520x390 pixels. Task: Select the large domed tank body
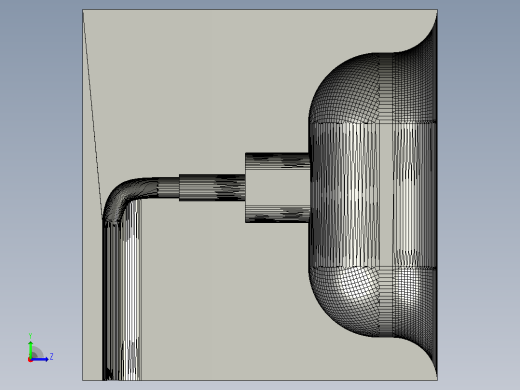coord(373,195)
